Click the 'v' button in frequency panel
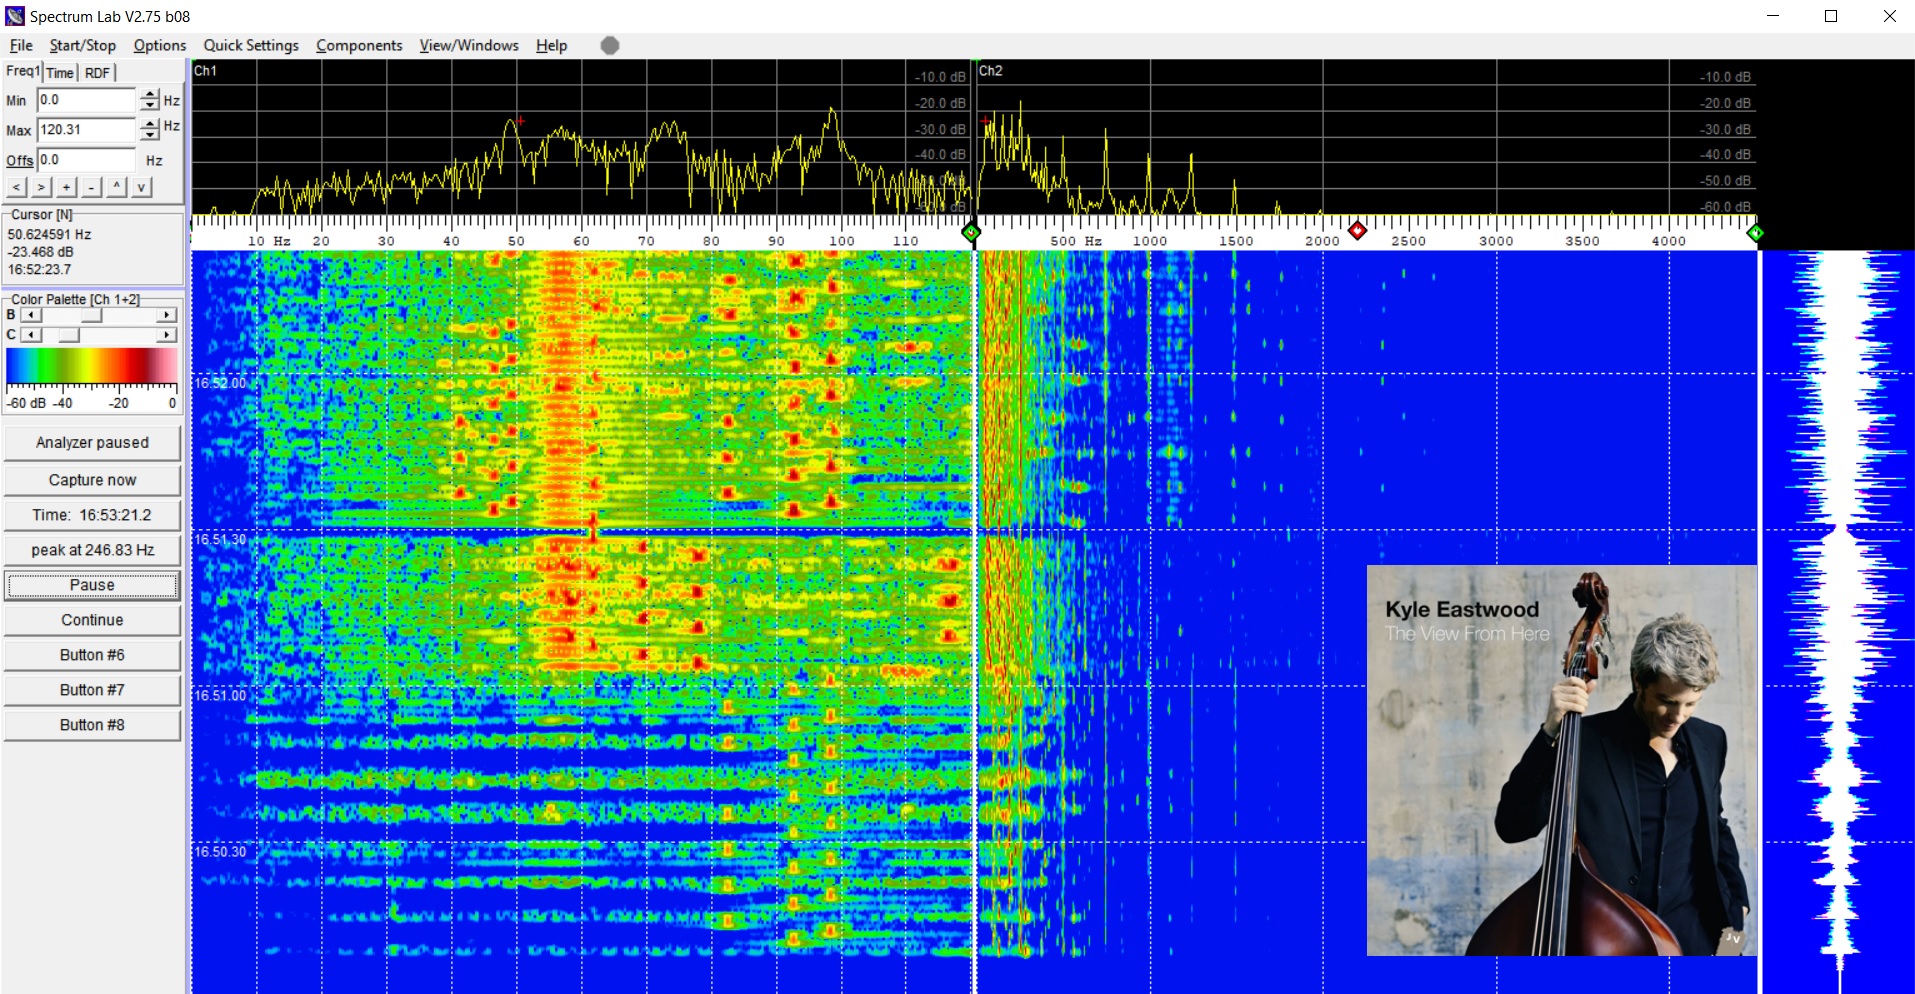The image size is (1915, 994). [x=141, y=187]
